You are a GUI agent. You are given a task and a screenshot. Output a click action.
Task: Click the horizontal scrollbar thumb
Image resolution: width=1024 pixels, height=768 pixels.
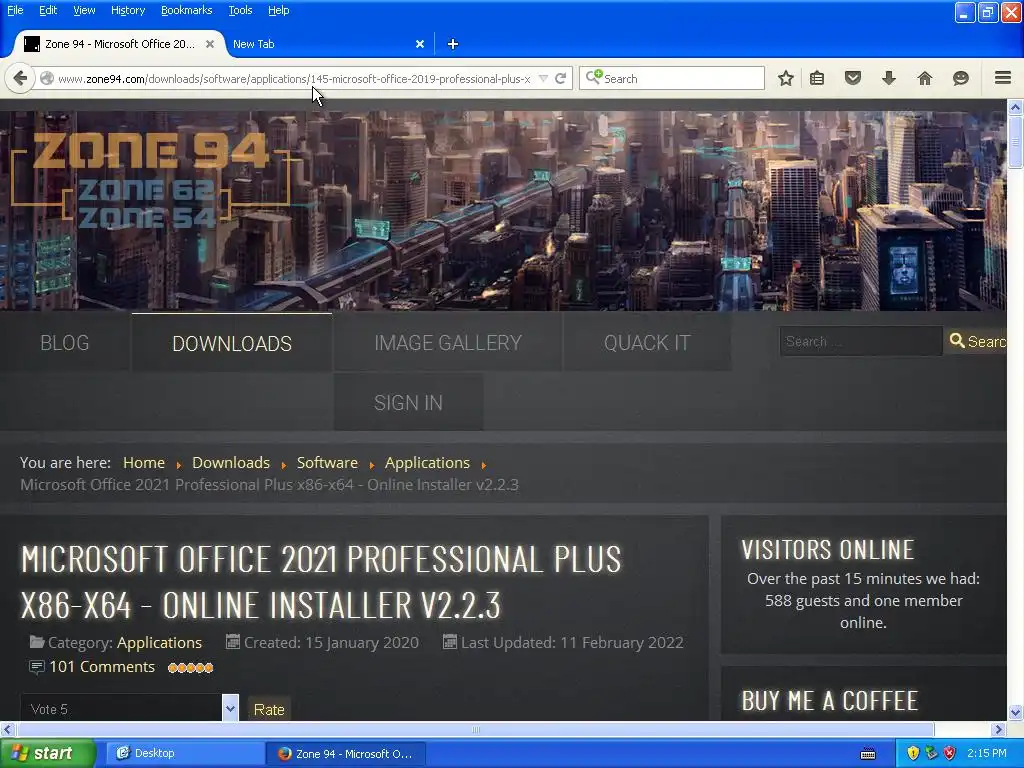[475, 729]
